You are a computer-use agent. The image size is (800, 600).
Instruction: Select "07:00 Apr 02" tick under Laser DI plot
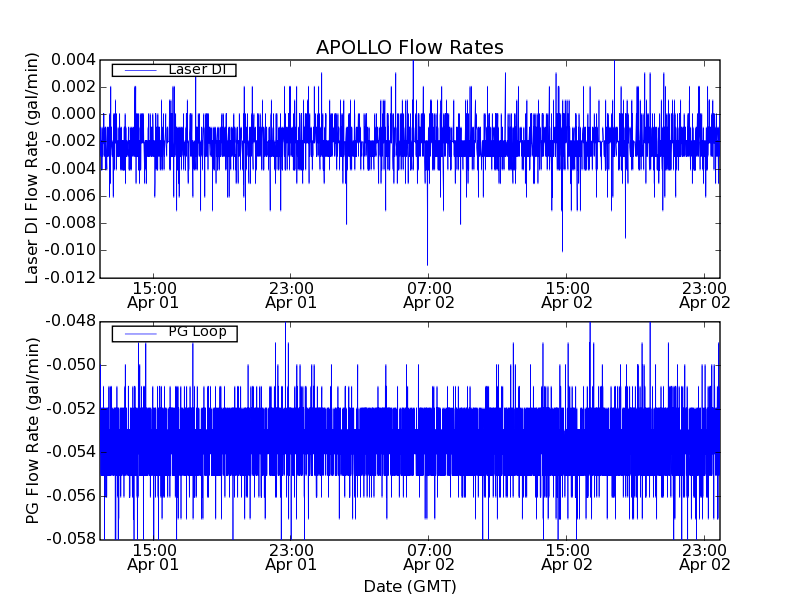(429, 295)
